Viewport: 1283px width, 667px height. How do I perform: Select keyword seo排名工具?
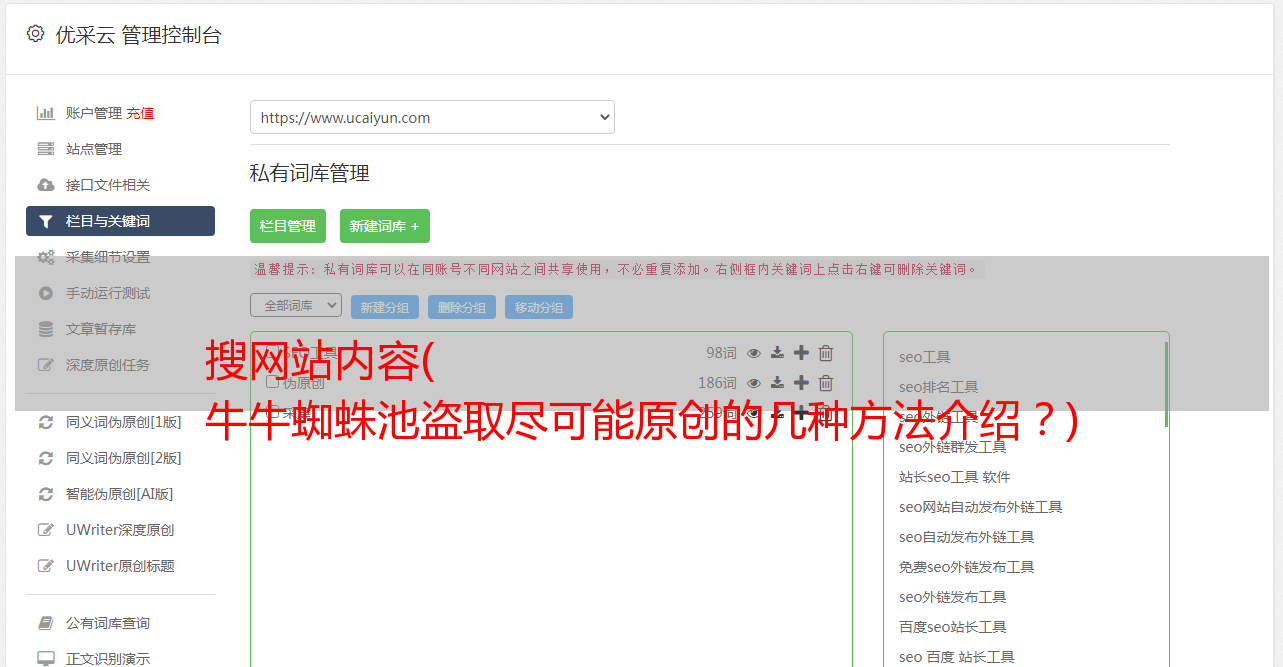click(x=939, y=387)
